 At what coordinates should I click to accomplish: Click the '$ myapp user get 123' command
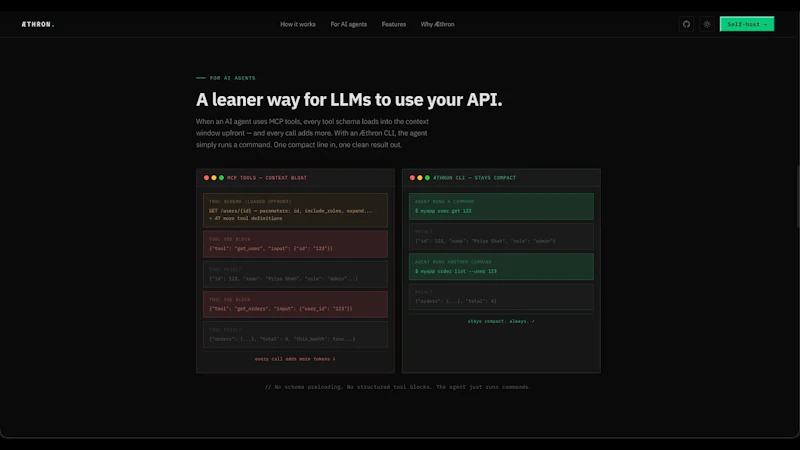click(x=443, y=211)
